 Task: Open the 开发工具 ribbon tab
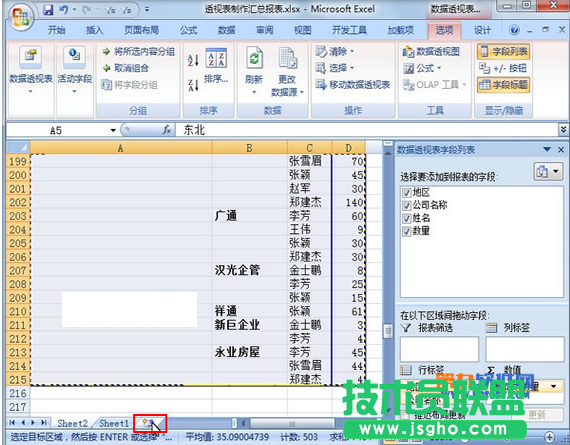coord(349,30)
